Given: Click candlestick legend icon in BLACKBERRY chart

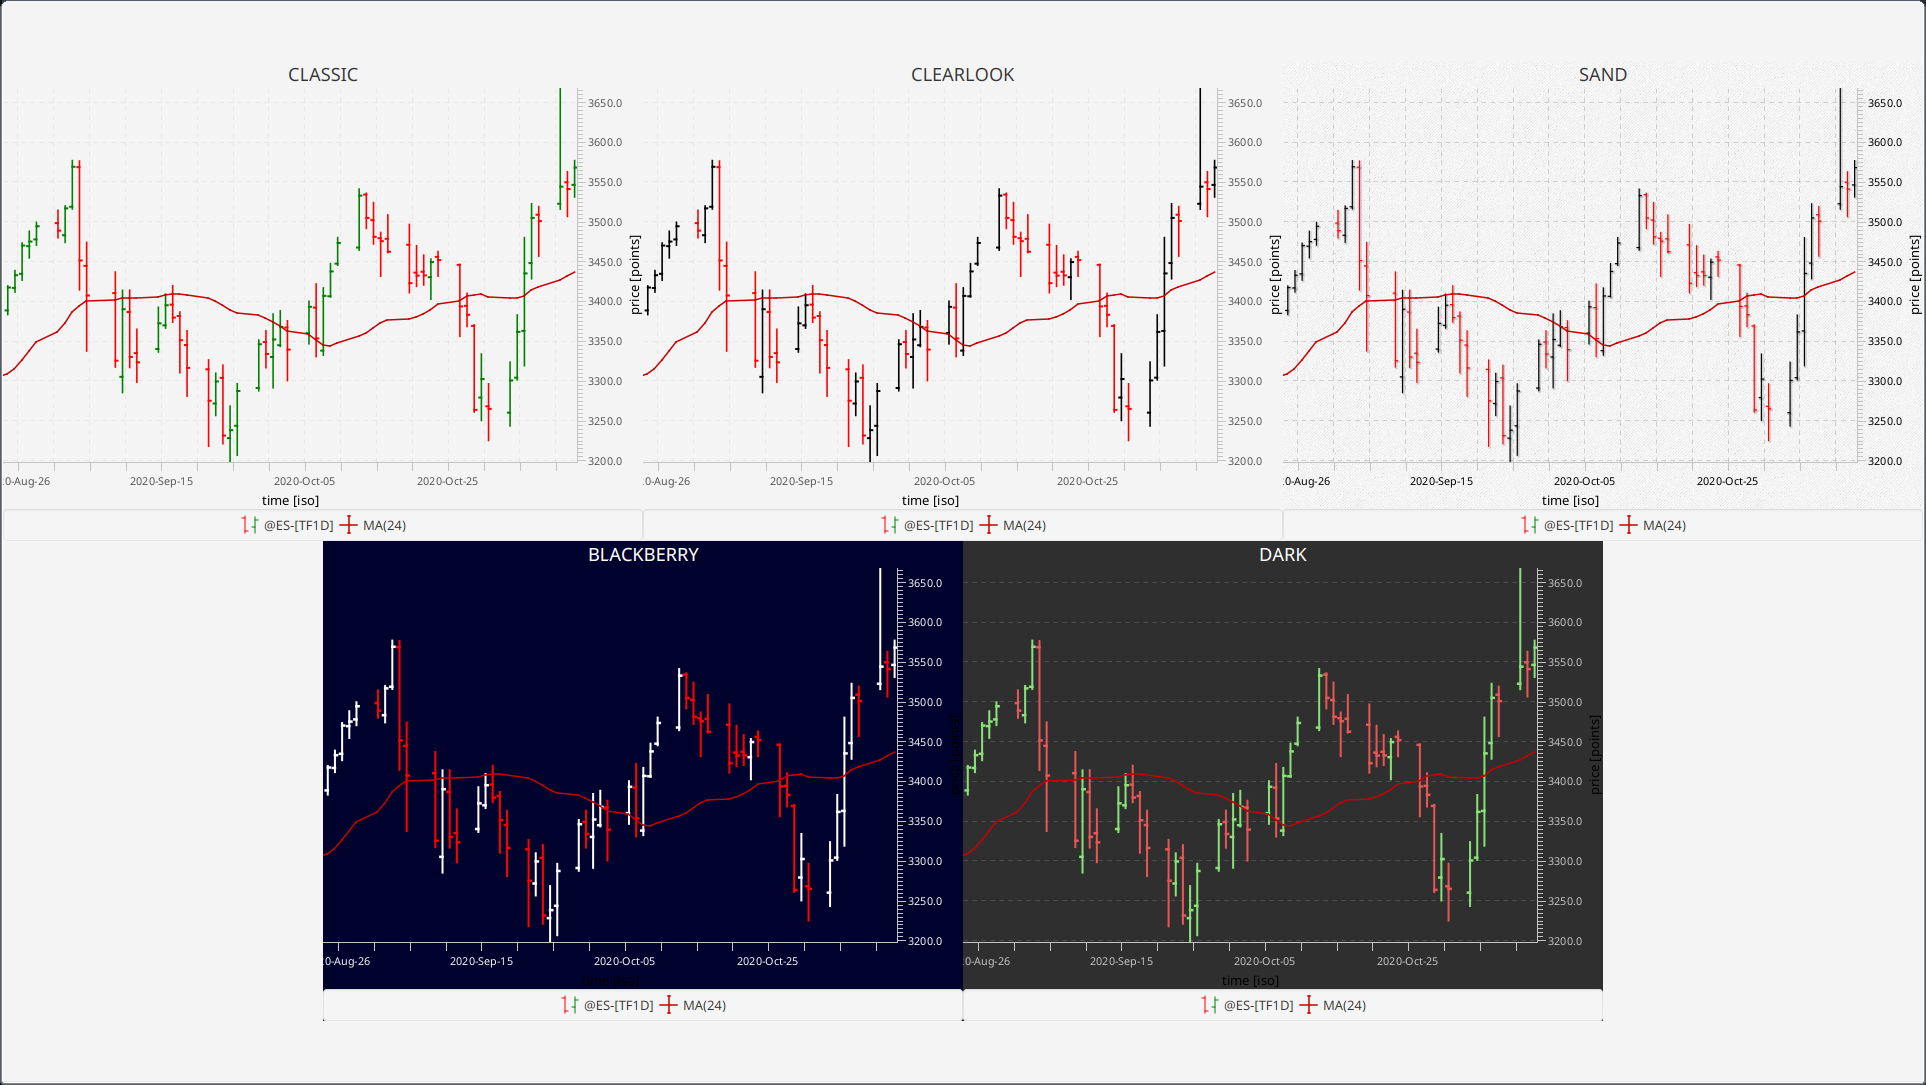Looking at the screenshot, I should (x=569, y=1005).
